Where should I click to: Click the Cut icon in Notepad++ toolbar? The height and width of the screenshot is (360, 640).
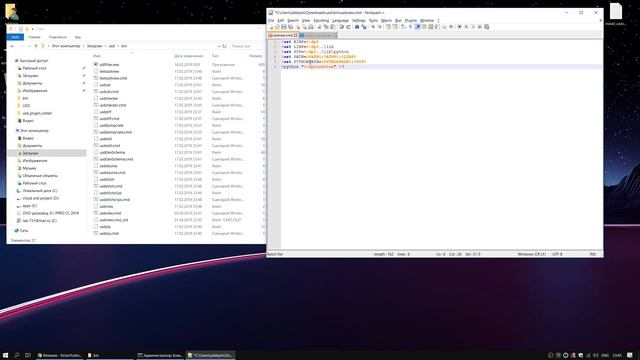(320, 27)
